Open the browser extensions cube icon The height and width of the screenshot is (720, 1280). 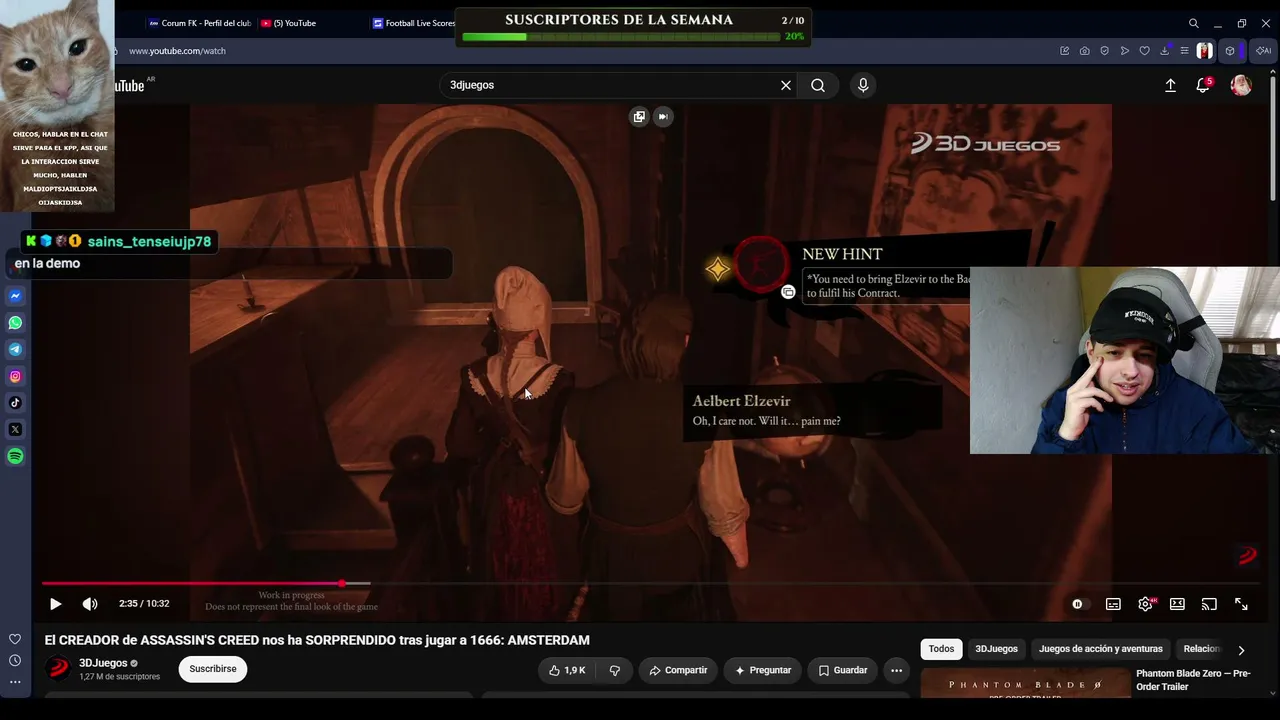coord(1229,51)
